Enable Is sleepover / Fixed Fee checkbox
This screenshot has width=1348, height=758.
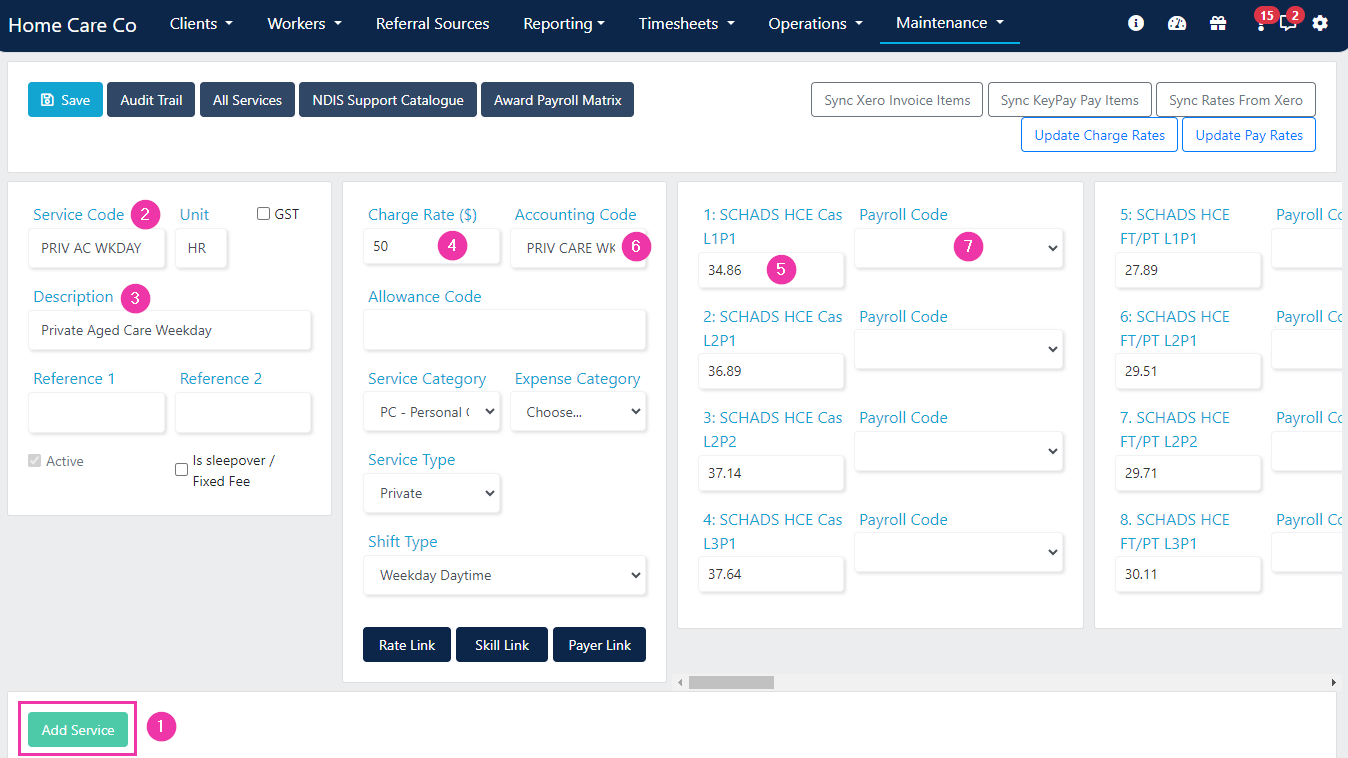[x=181, y=470]
